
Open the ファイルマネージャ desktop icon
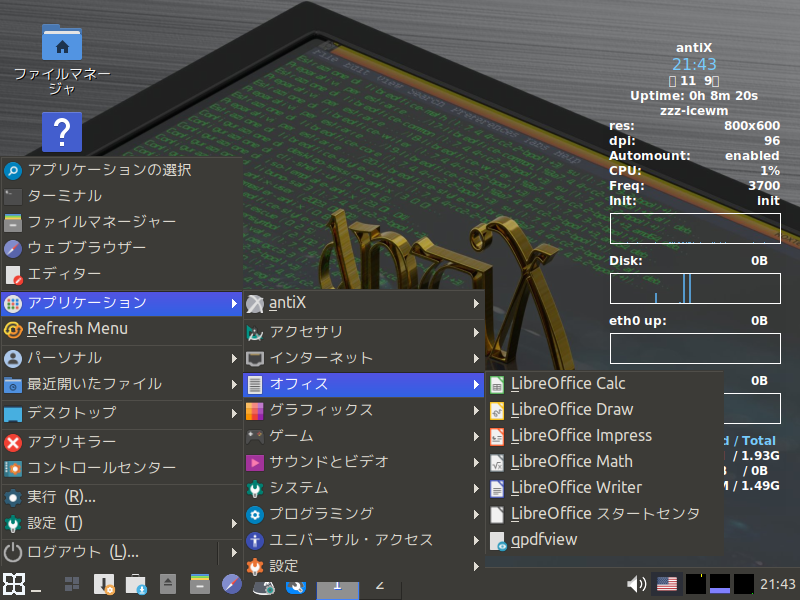pyautogui.click(x=62, y=59)
